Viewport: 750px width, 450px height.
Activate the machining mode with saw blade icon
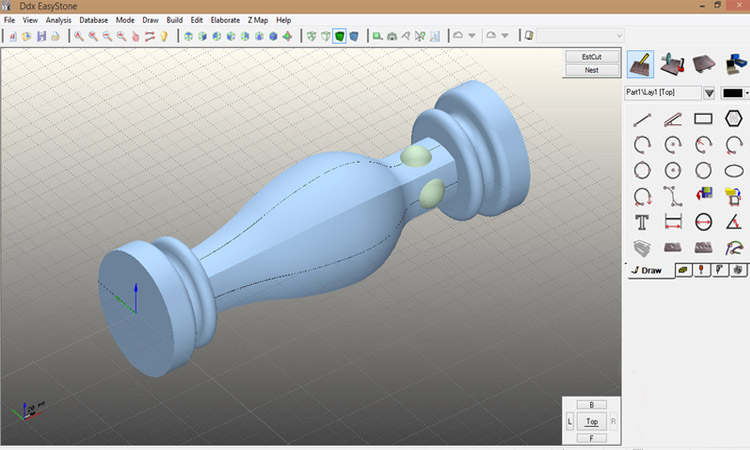point(672,64)
